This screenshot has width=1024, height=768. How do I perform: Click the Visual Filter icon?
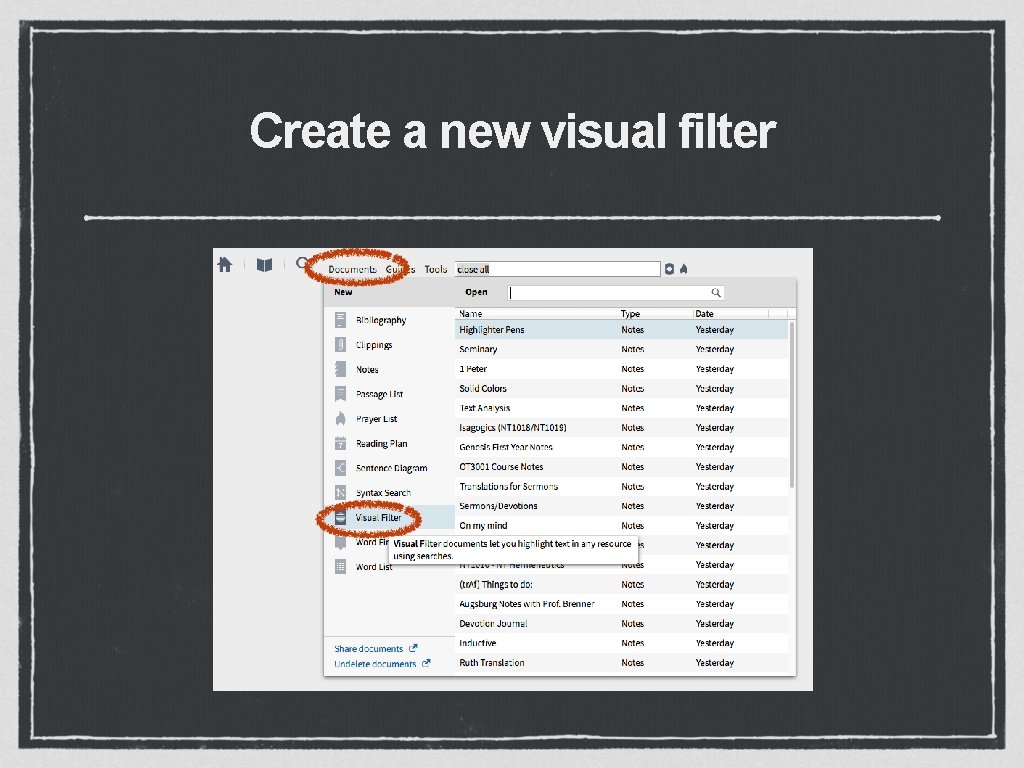tap(340, 517)
